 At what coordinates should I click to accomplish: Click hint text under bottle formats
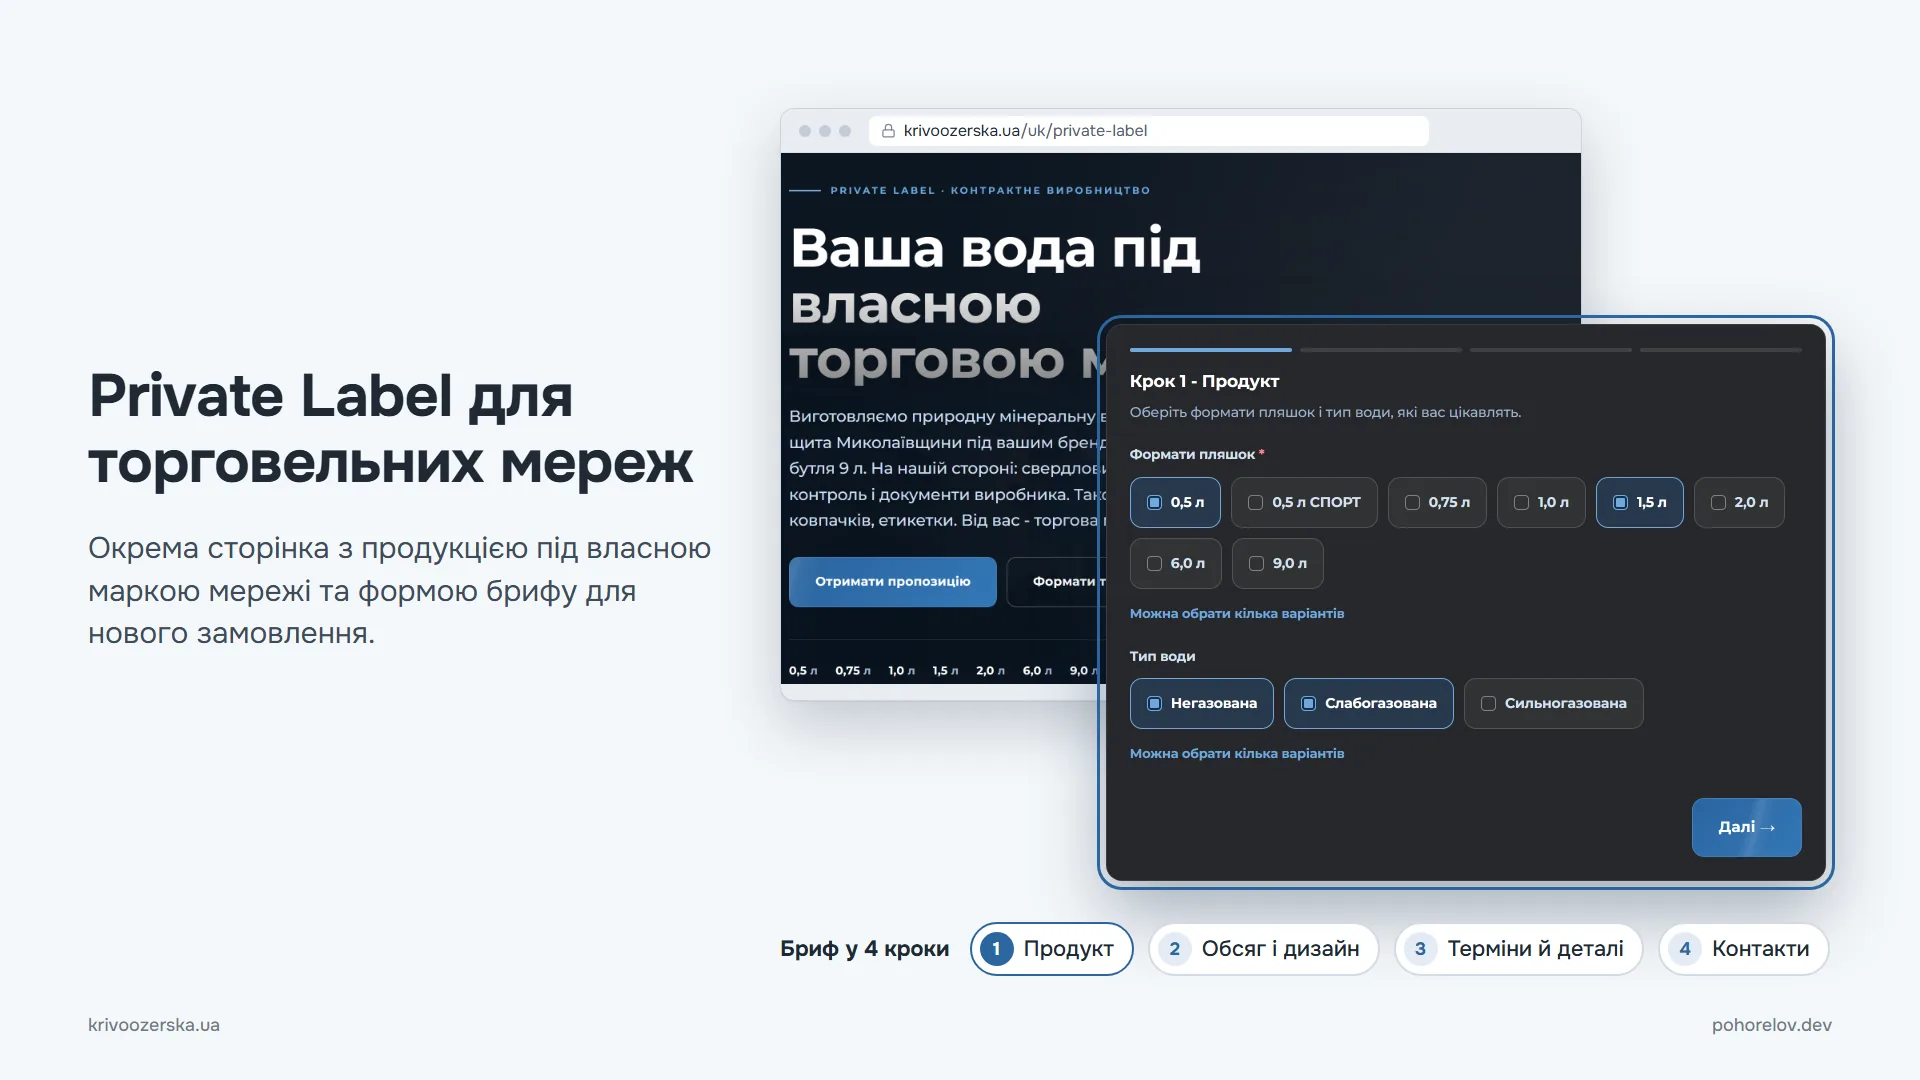(1237, 613)
